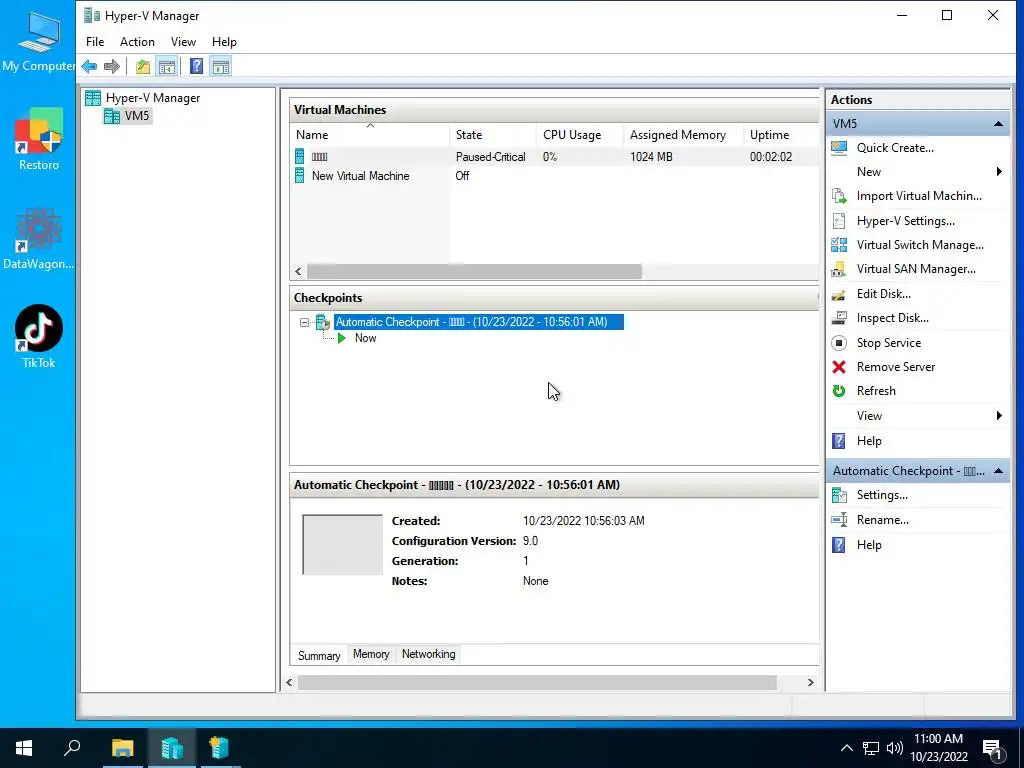Switch to the Memory tab
Image resolution: width=1024 pixels, height=768 pixels.
click(x=371, y=654)
